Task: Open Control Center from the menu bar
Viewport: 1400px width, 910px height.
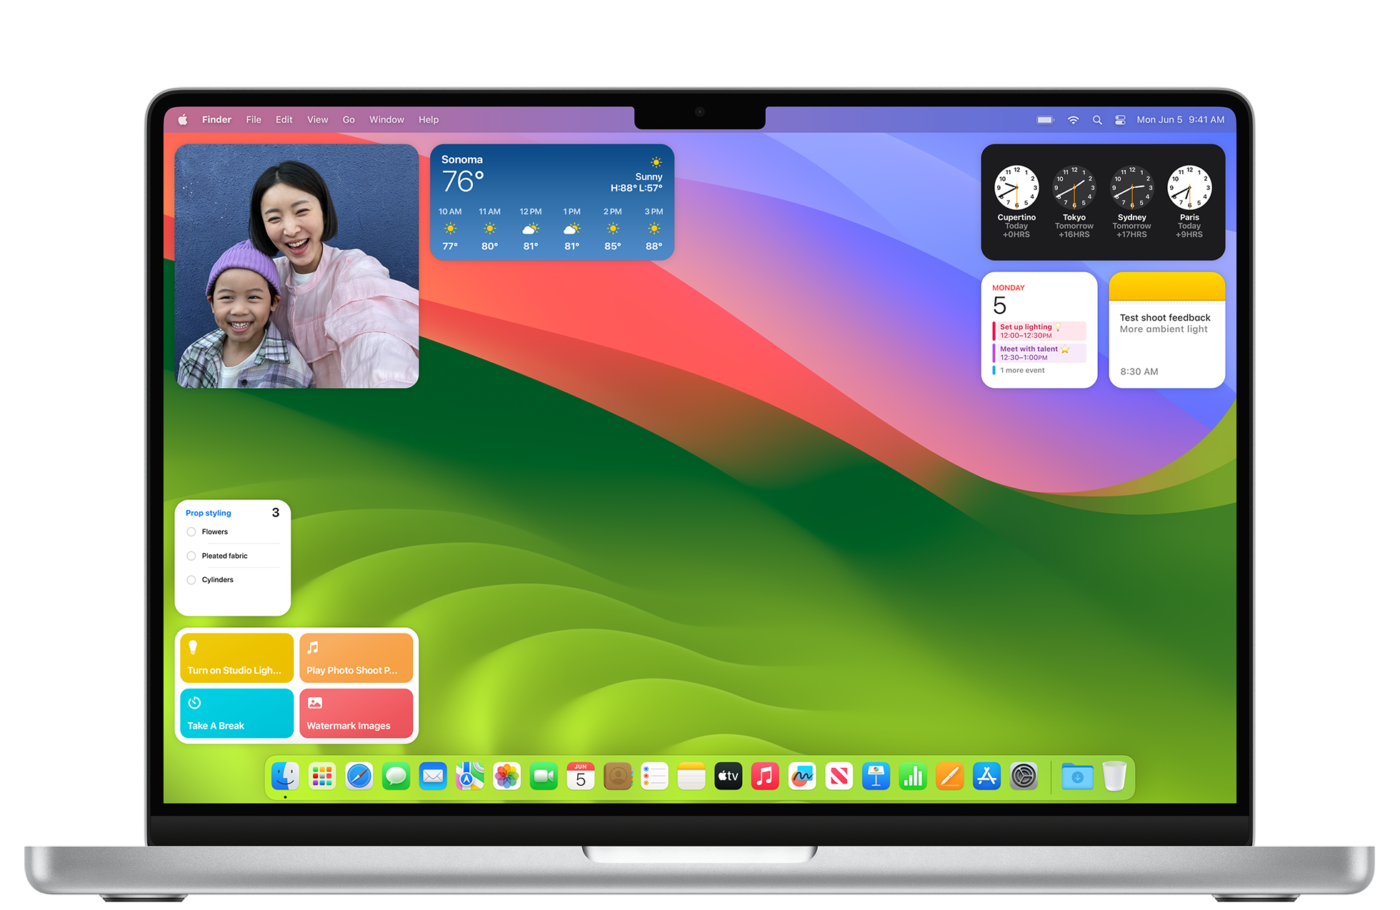Action: 1122,119
